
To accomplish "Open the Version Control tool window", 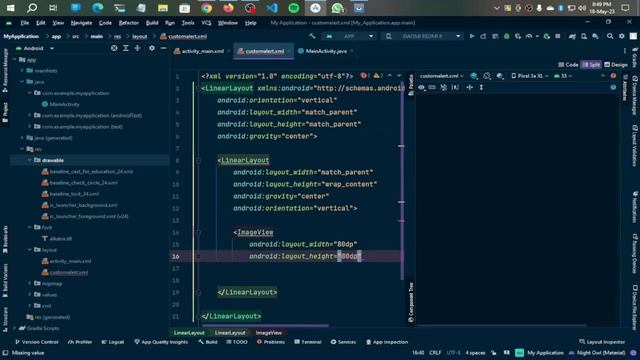I will pyautogui.click(x=36, y=342).
